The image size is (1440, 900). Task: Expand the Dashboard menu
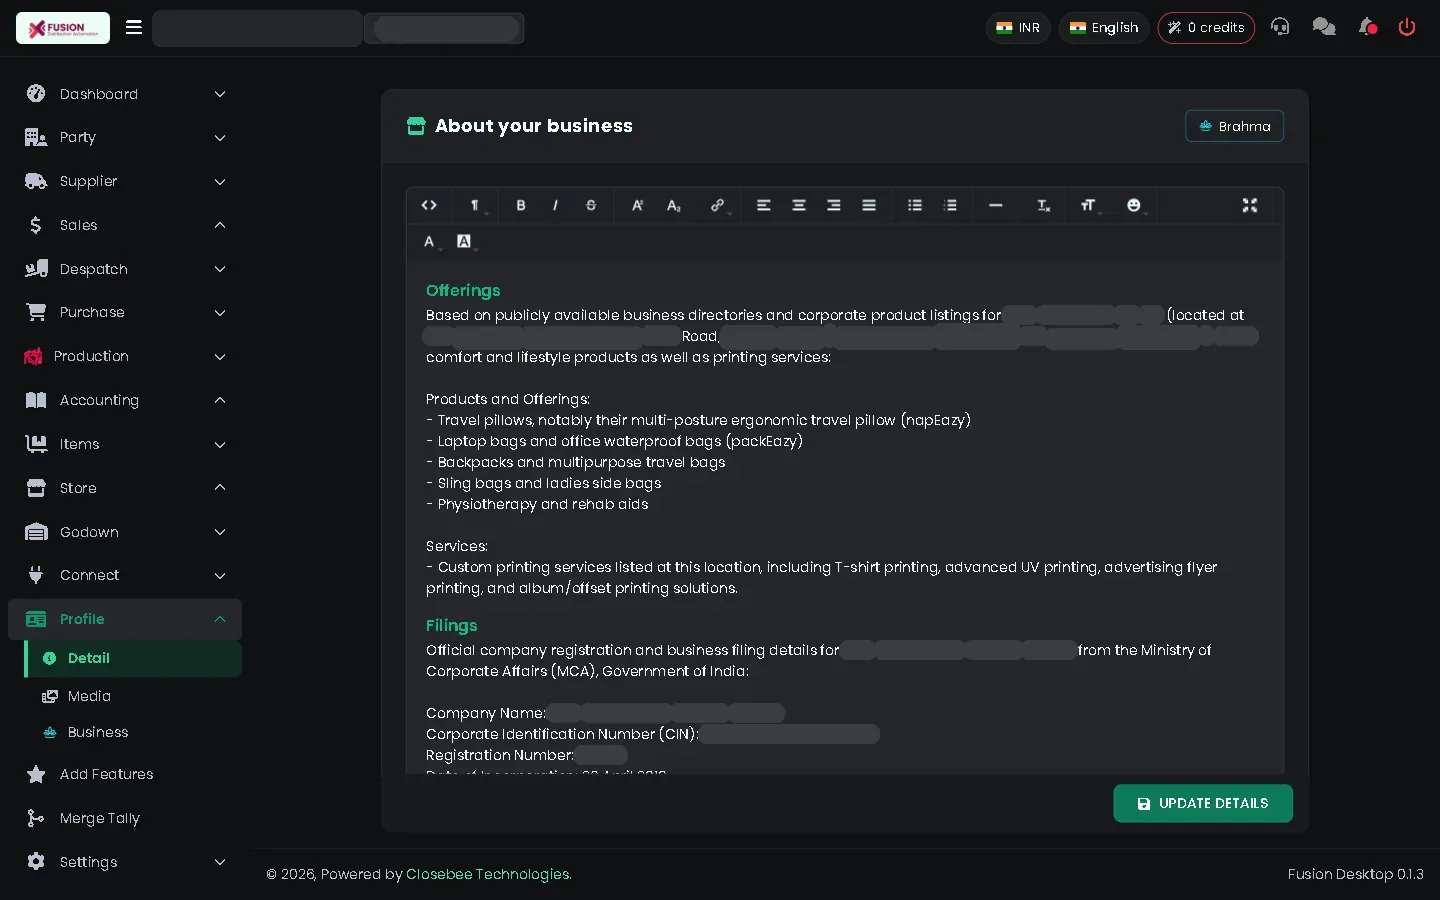(x=125, y=94)
